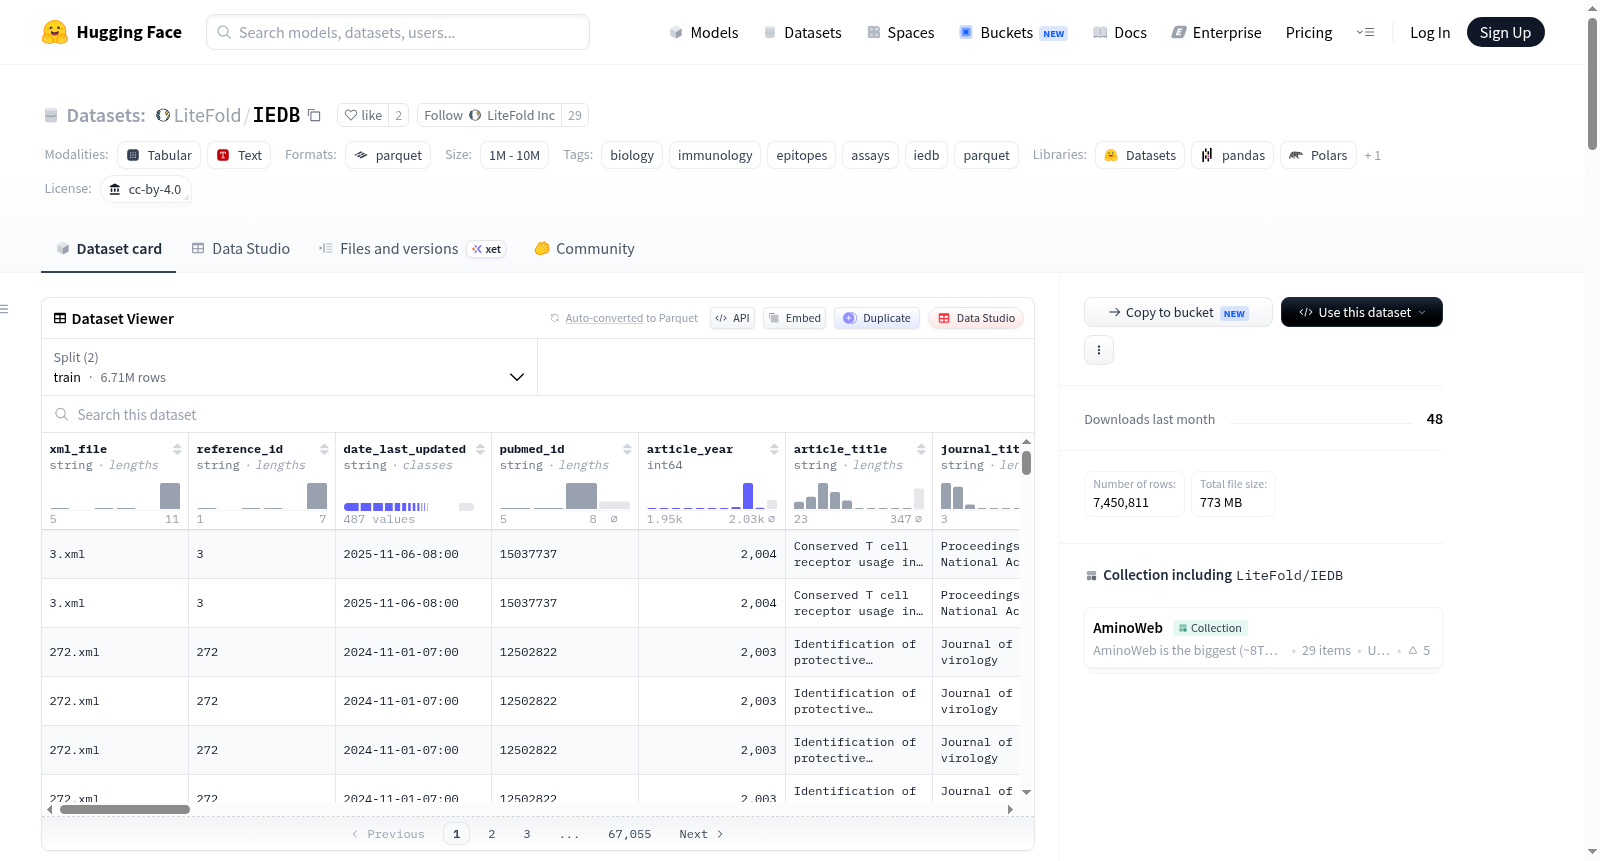Open the more navigation menu icon
Screen dimensions: 1600x861
click(1365, 32)
